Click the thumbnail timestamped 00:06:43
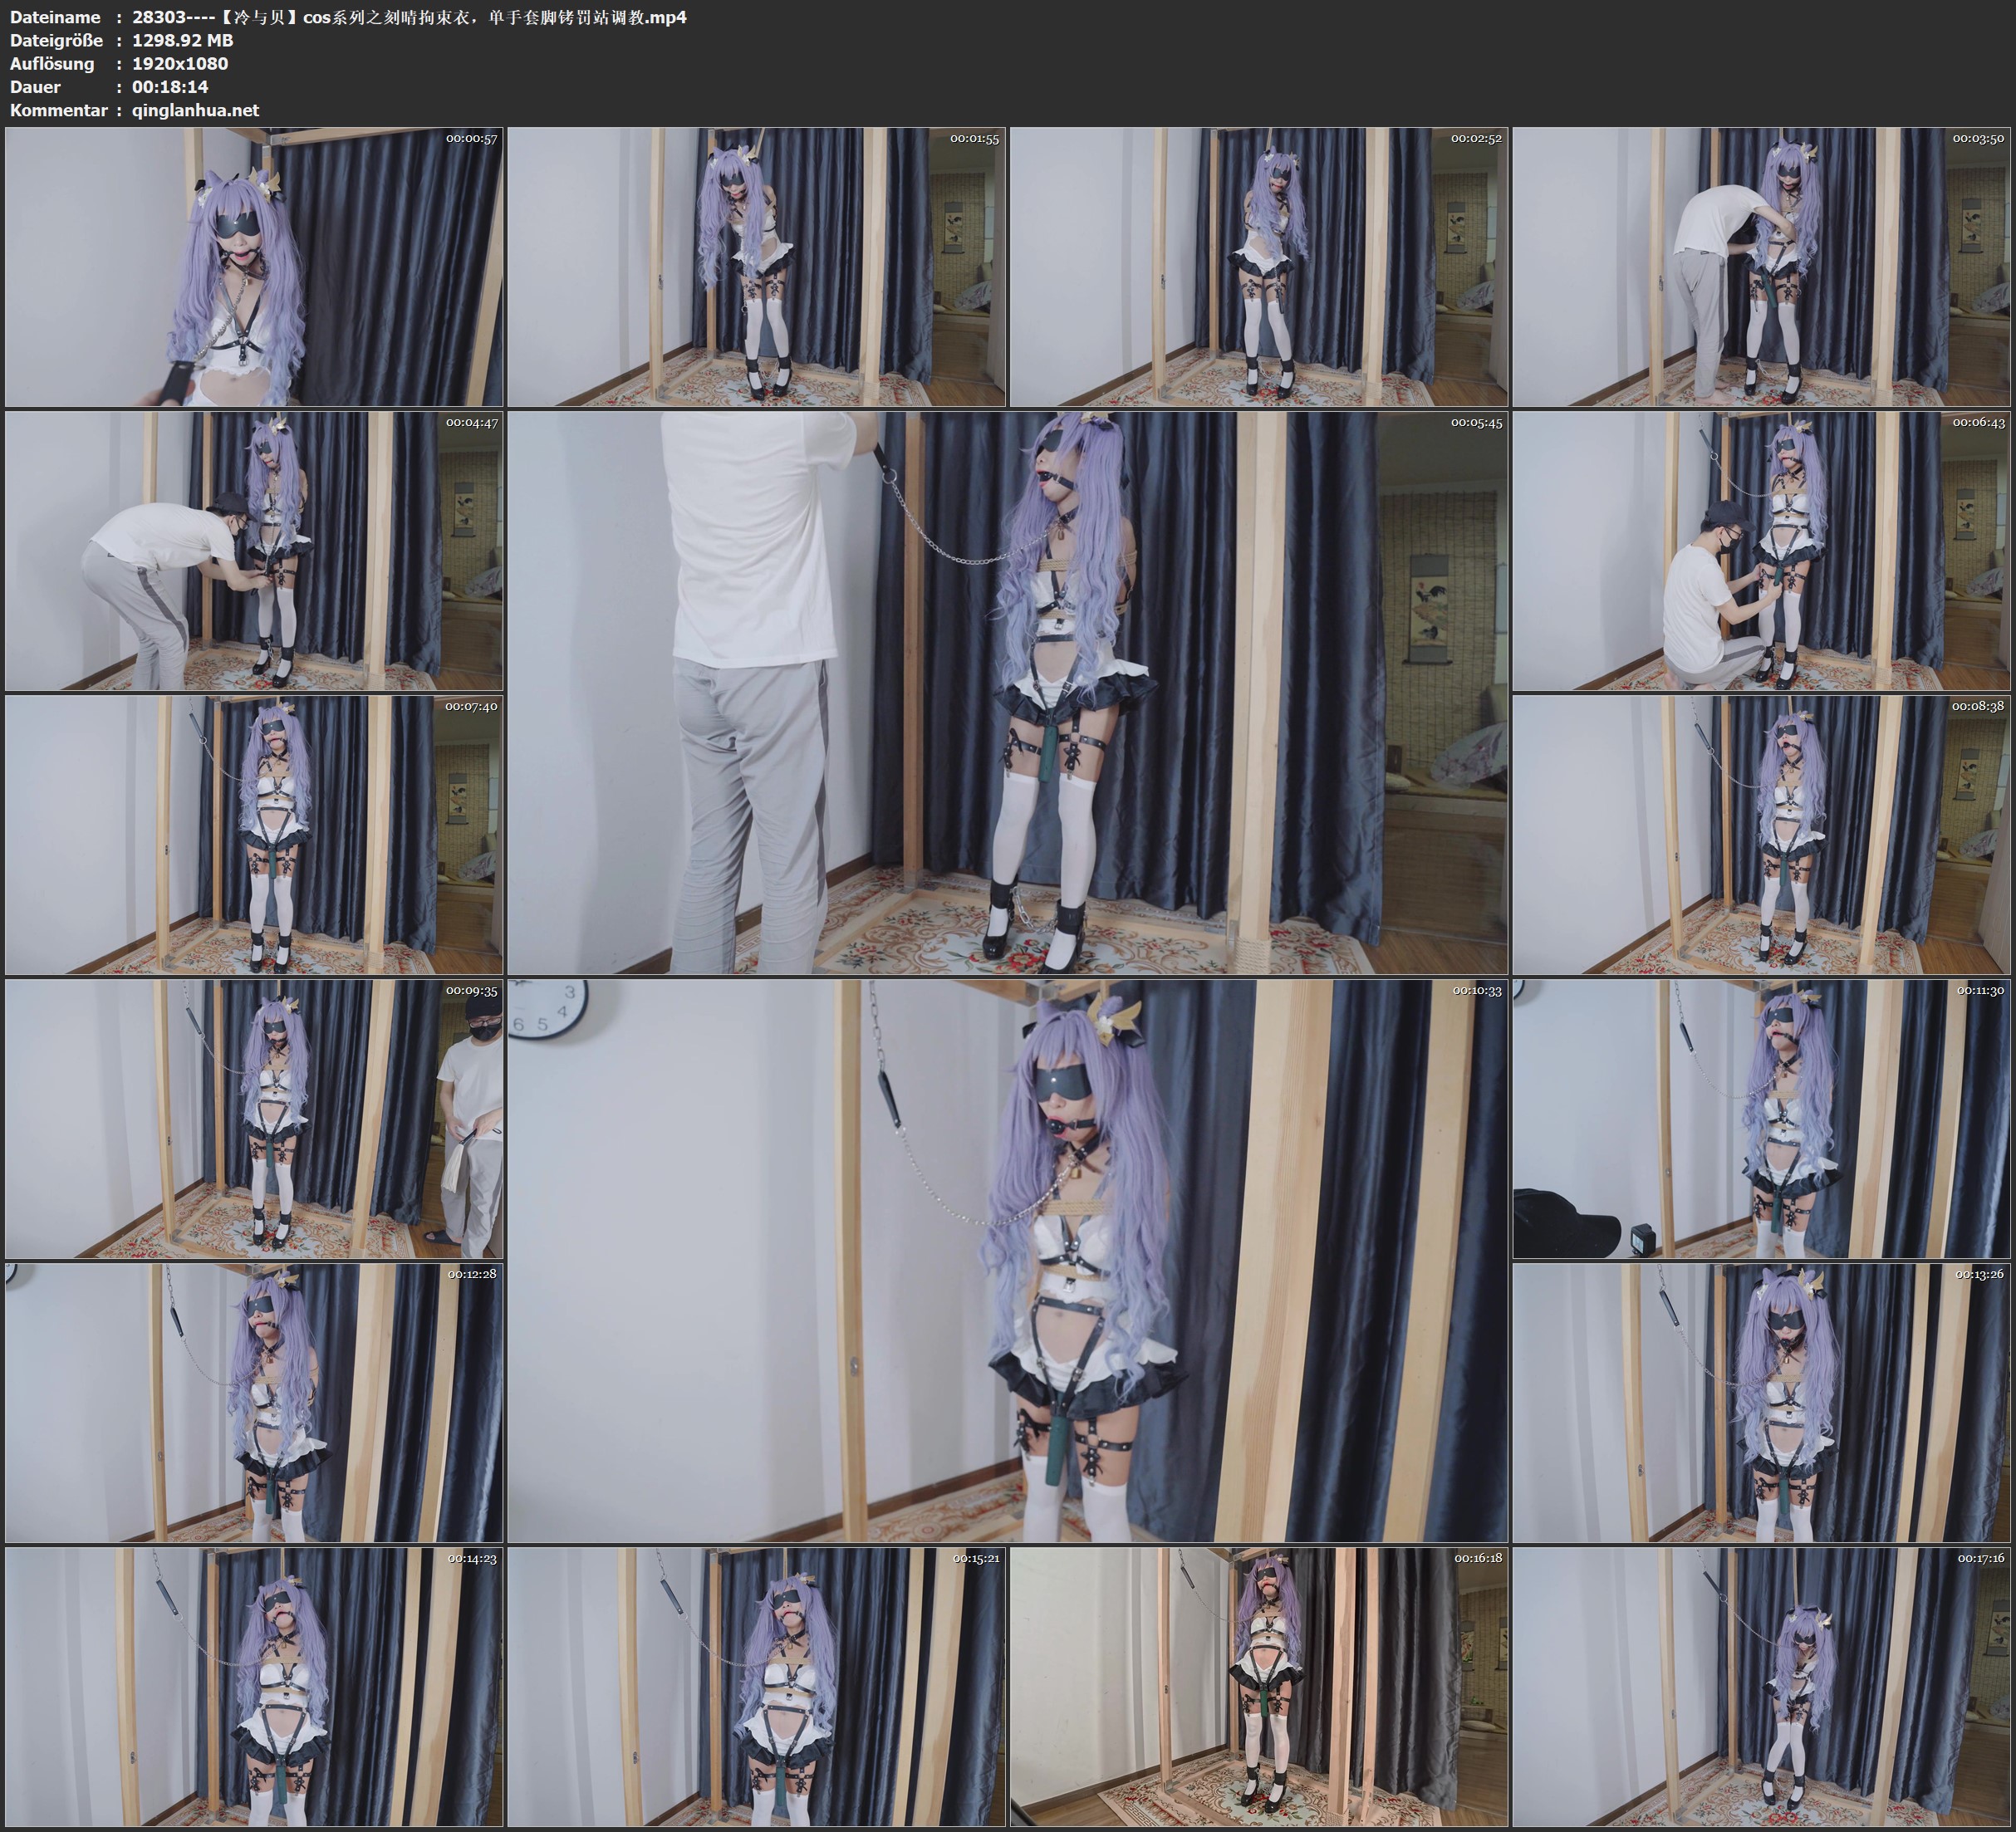The height and width of the screenshot is (1832, 2016). tap(1762, 551)
